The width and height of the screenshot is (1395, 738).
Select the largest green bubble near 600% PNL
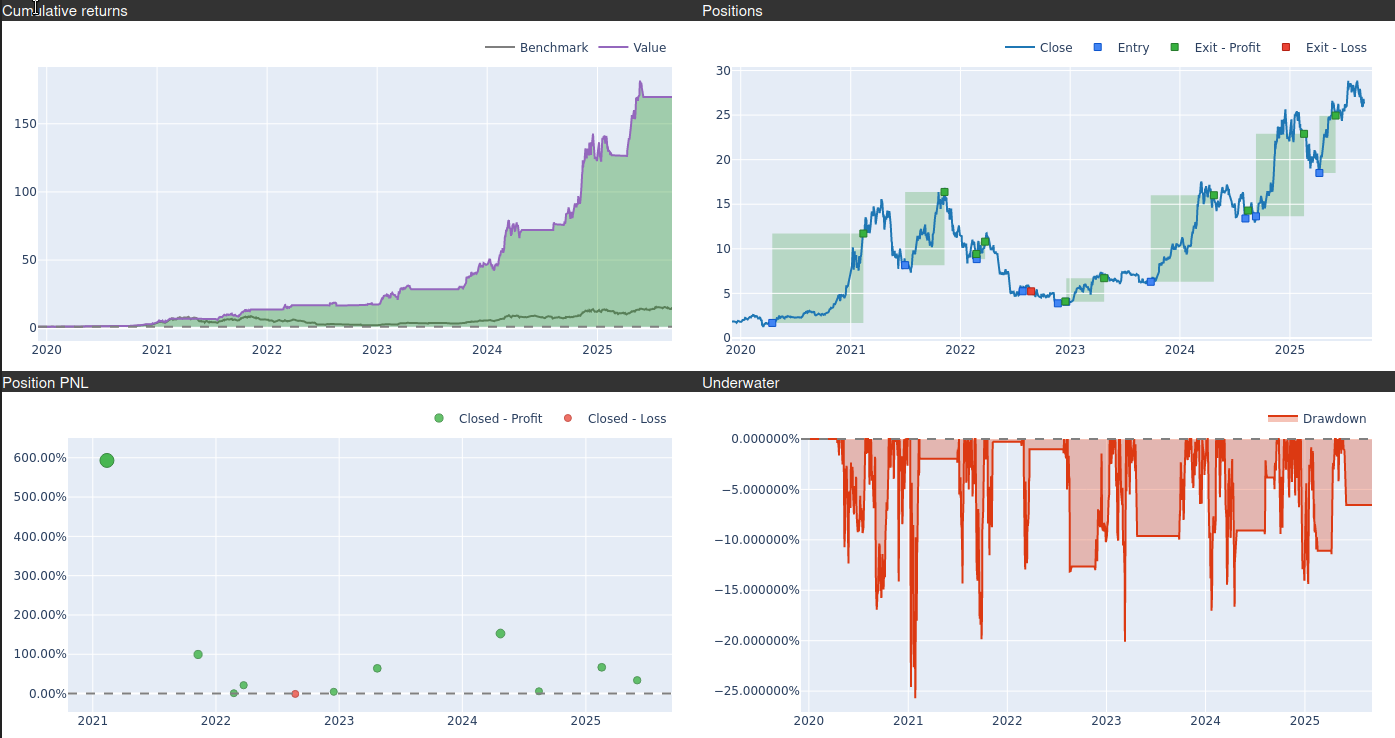pyautogui.click(x=107, y=461)
